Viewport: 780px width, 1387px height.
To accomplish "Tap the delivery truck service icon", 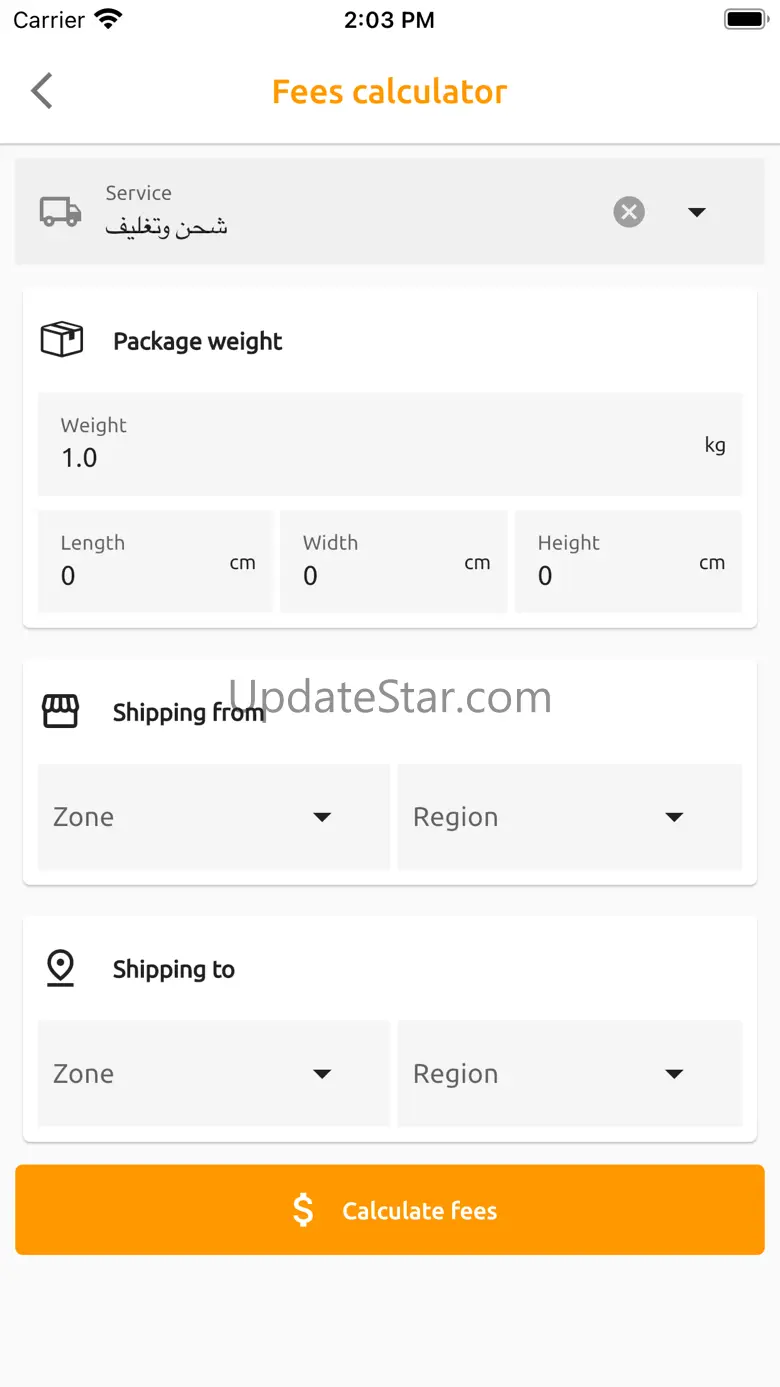I will 60,212.
